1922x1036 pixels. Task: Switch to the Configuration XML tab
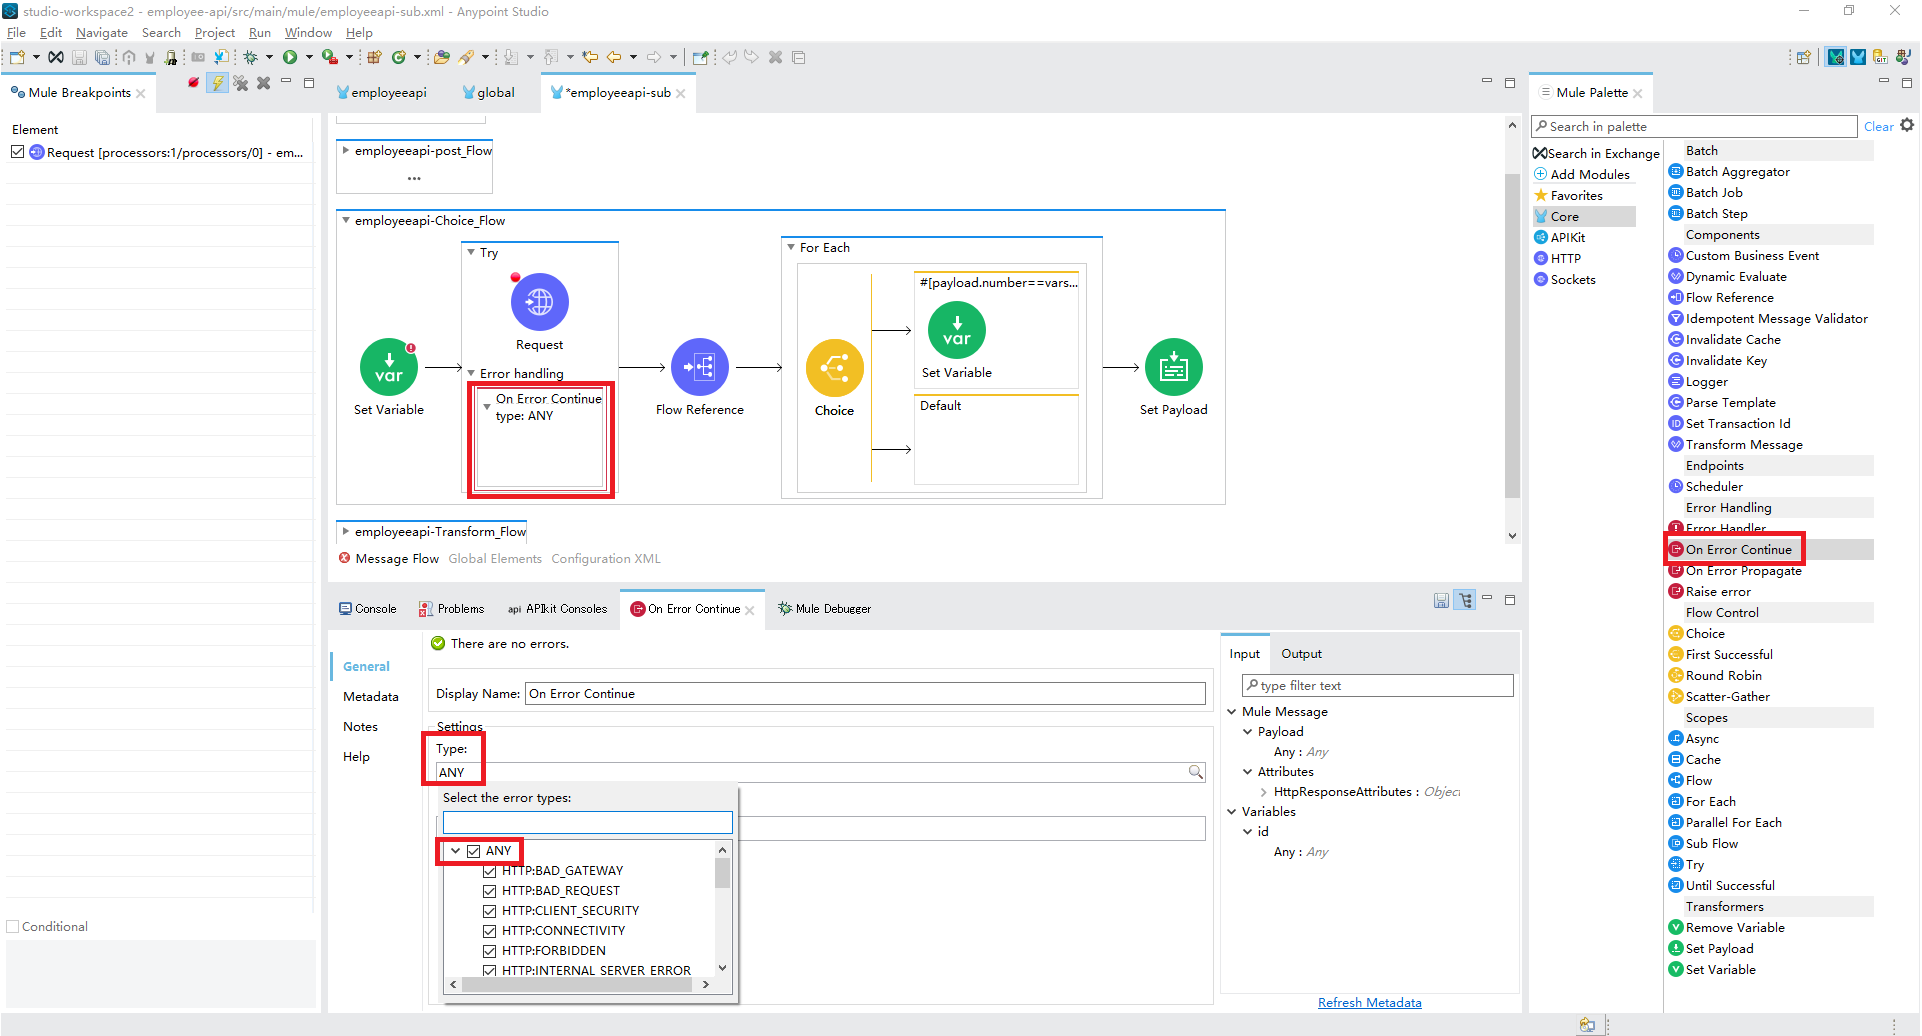tap(606, 559)
